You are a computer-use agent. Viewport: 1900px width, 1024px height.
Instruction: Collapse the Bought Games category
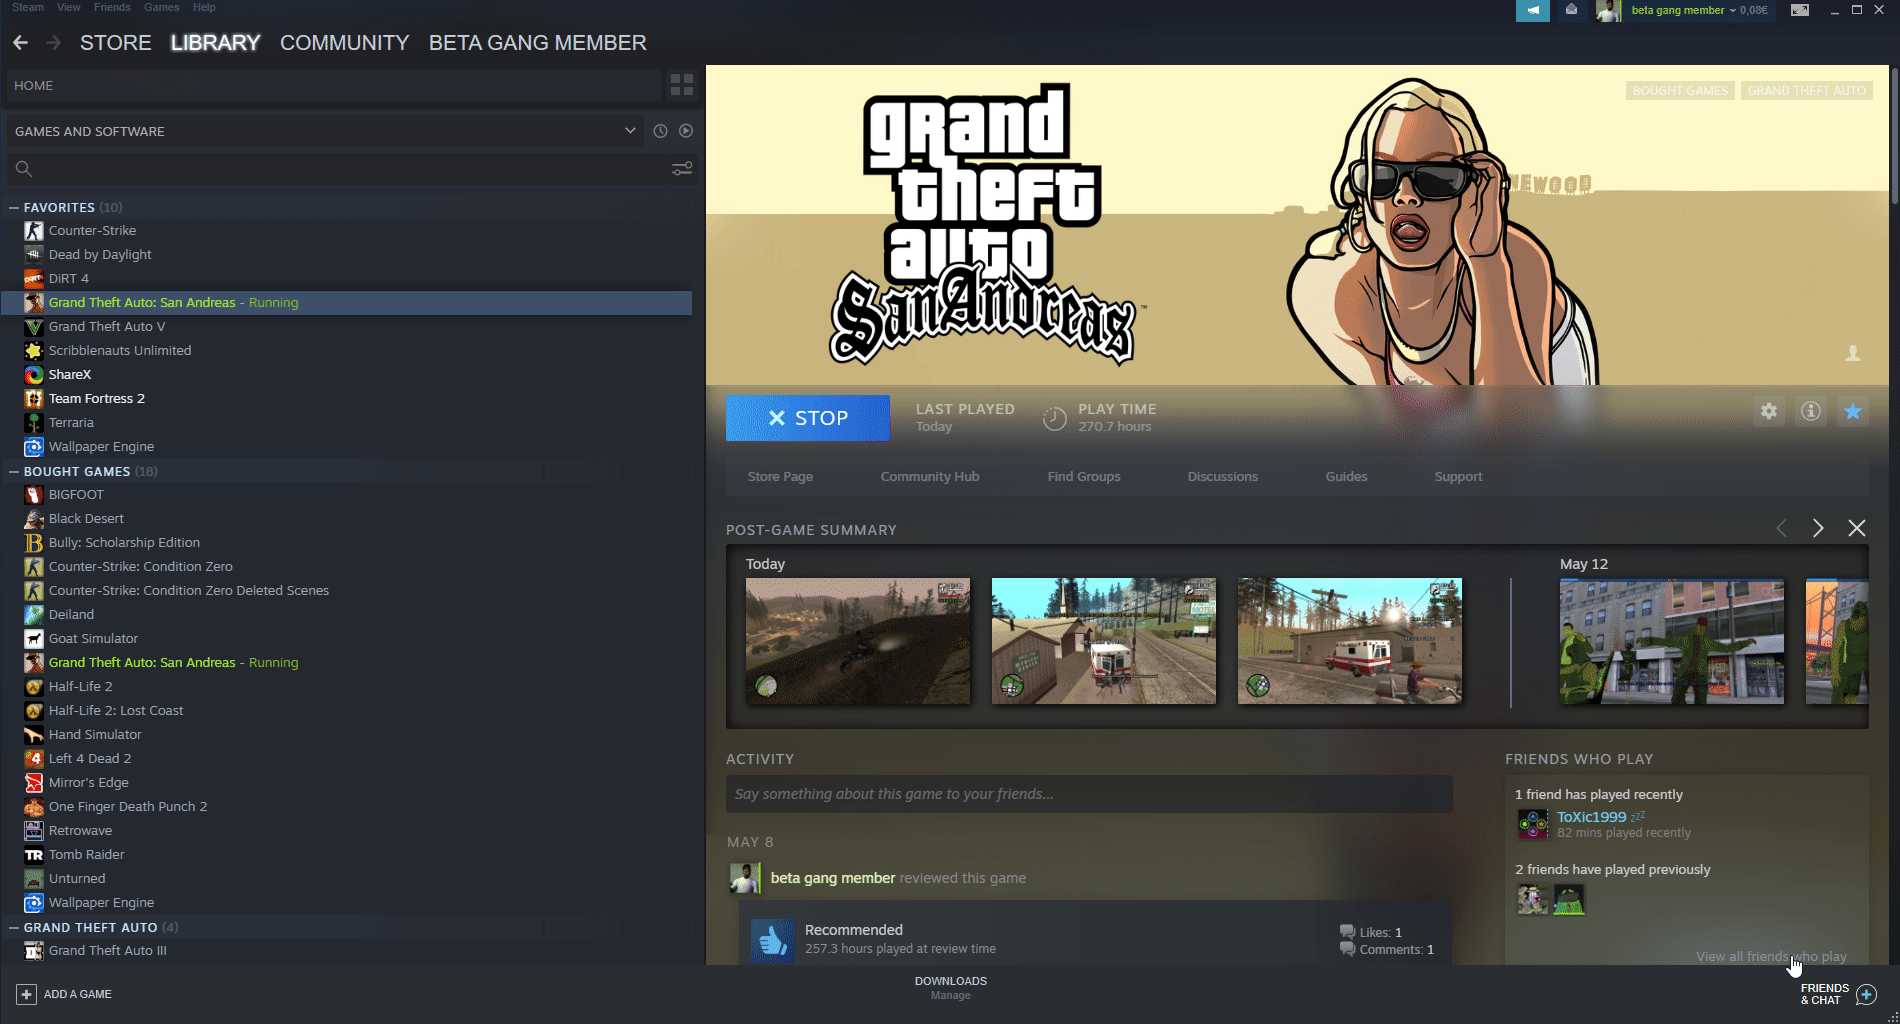point(14,472)
